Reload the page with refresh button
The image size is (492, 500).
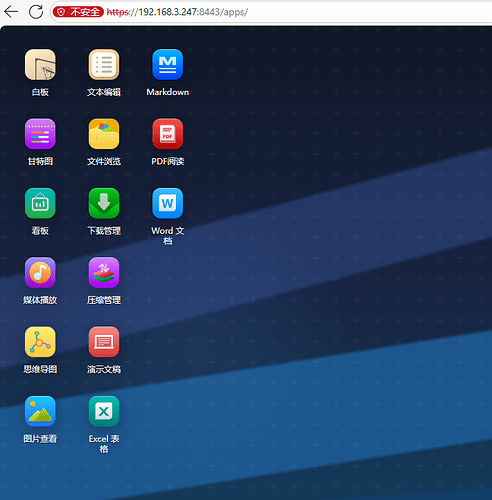coord(36,12)
